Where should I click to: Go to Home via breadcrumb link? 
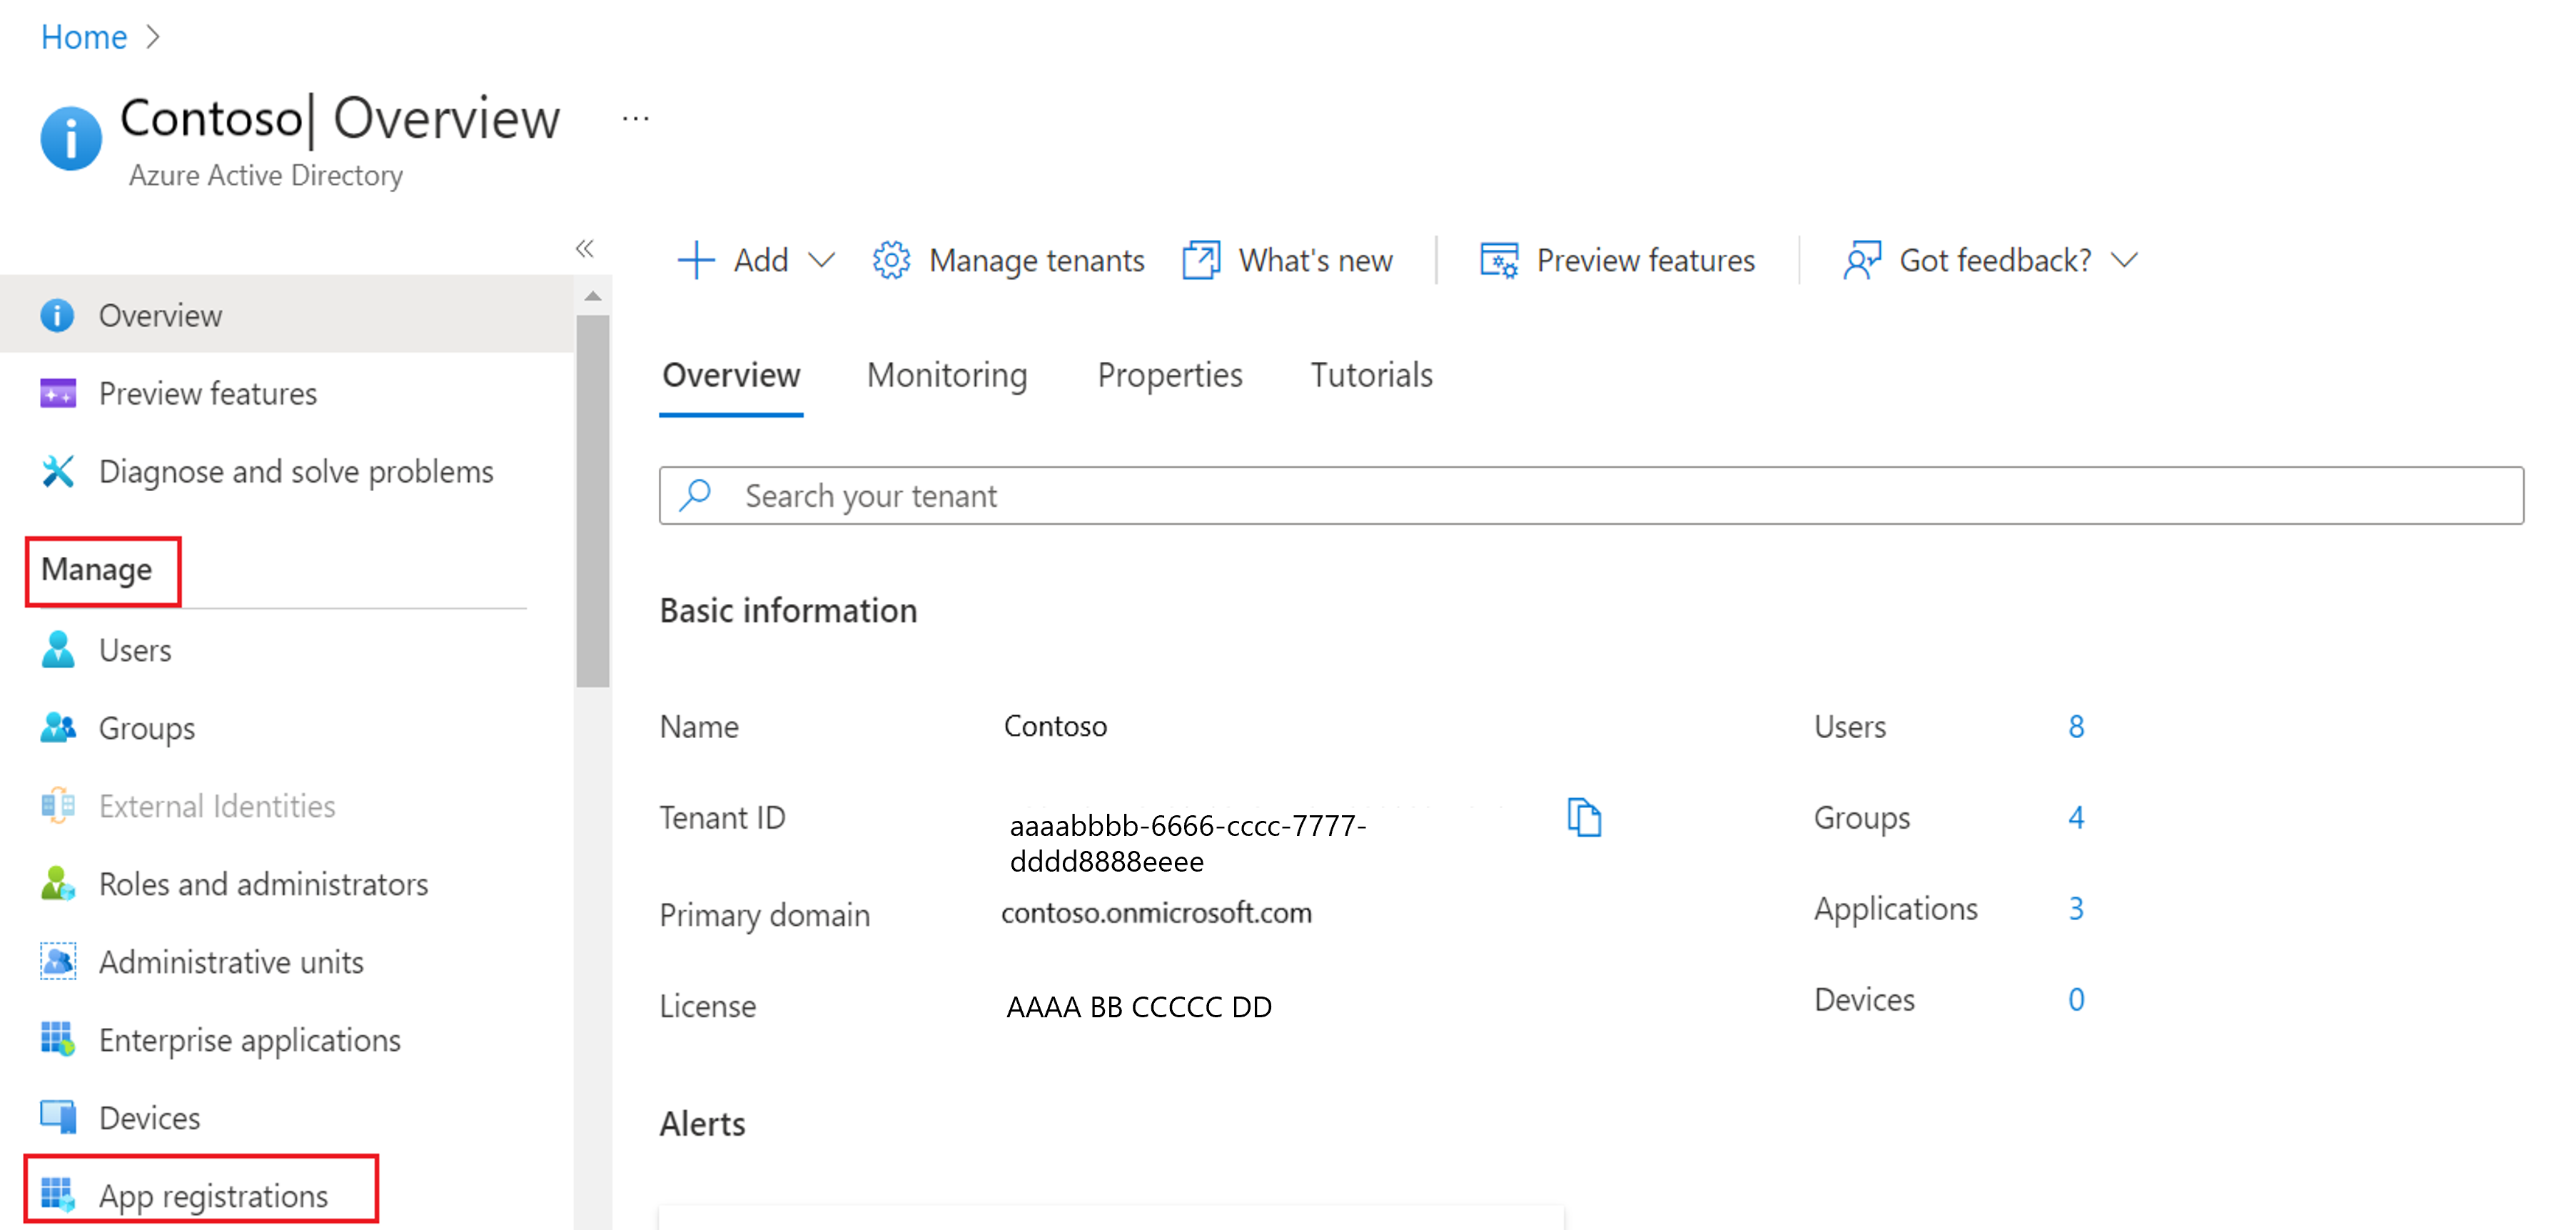pyautogui.click(x=84, y=37)
